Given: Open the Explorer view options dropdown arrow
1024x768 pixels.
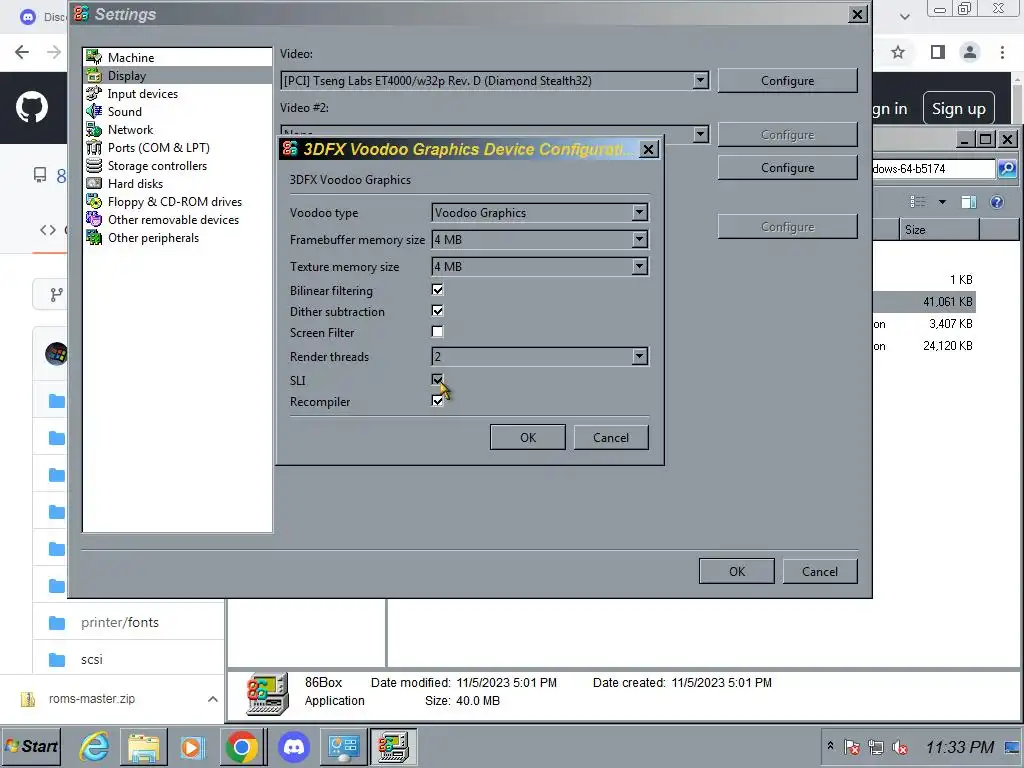Looking at the screenshot, I should coord(942,202).
